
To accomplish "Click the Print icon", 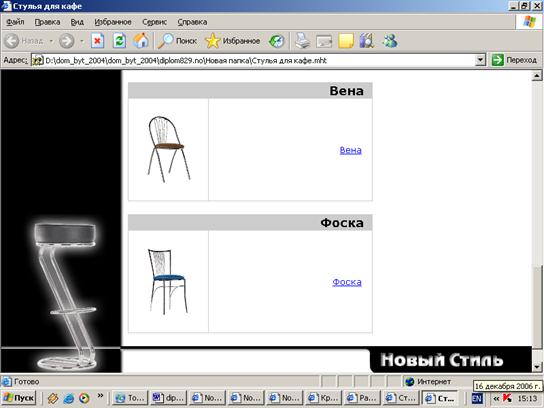I will [x=303, y=41].
